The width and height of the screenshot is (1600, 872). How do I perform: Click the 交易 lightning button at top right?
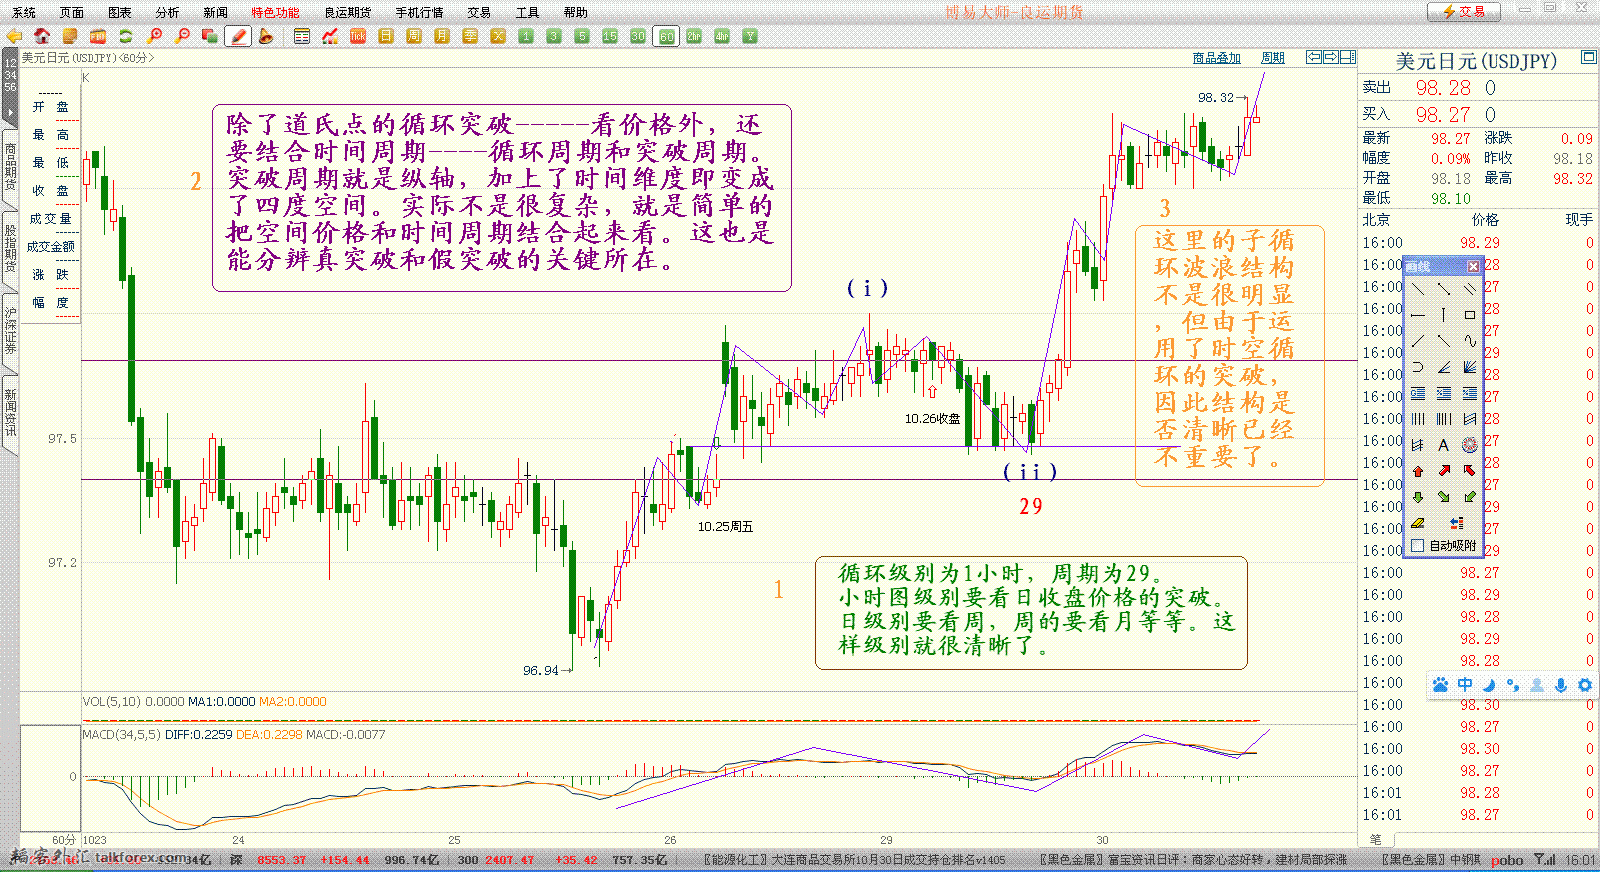[1463, 12]
